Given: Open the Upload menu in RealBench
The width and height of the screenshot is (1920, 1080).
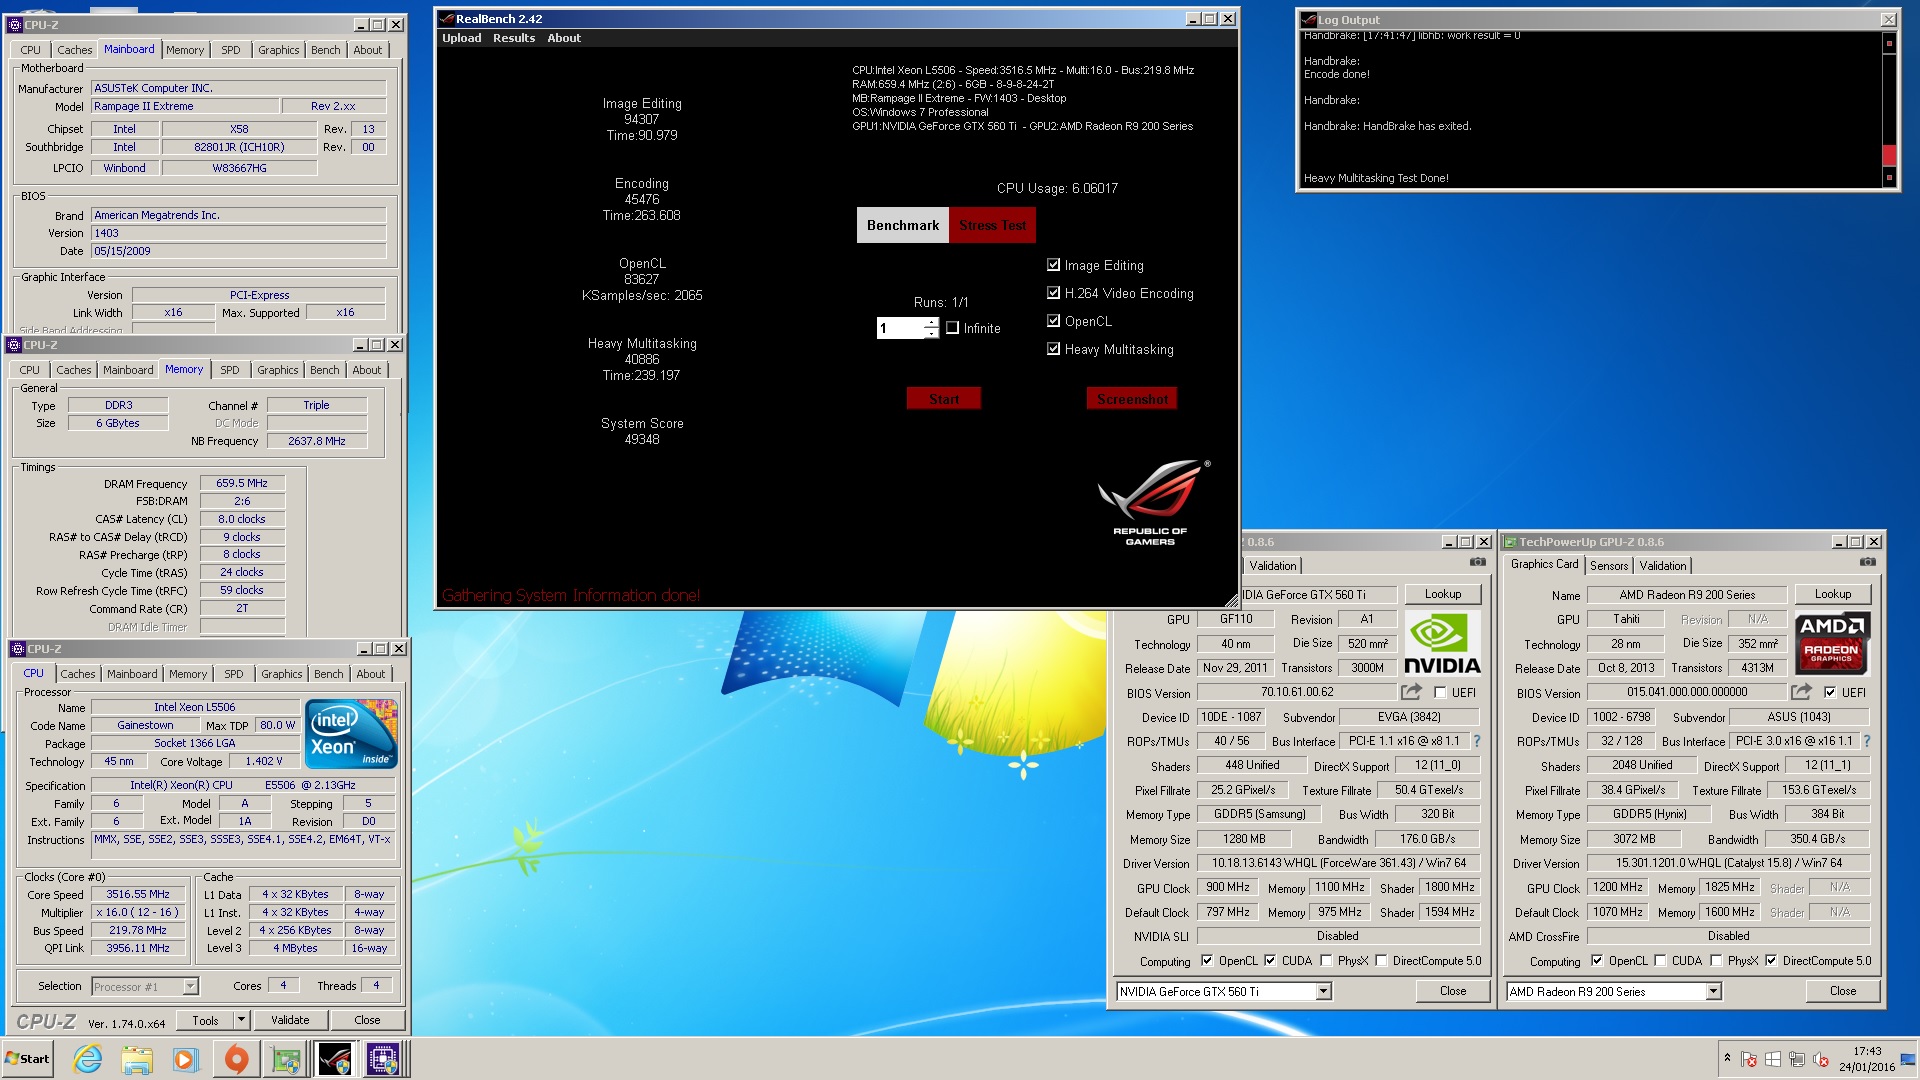Looking at the screenshot, I should point(462,38).
